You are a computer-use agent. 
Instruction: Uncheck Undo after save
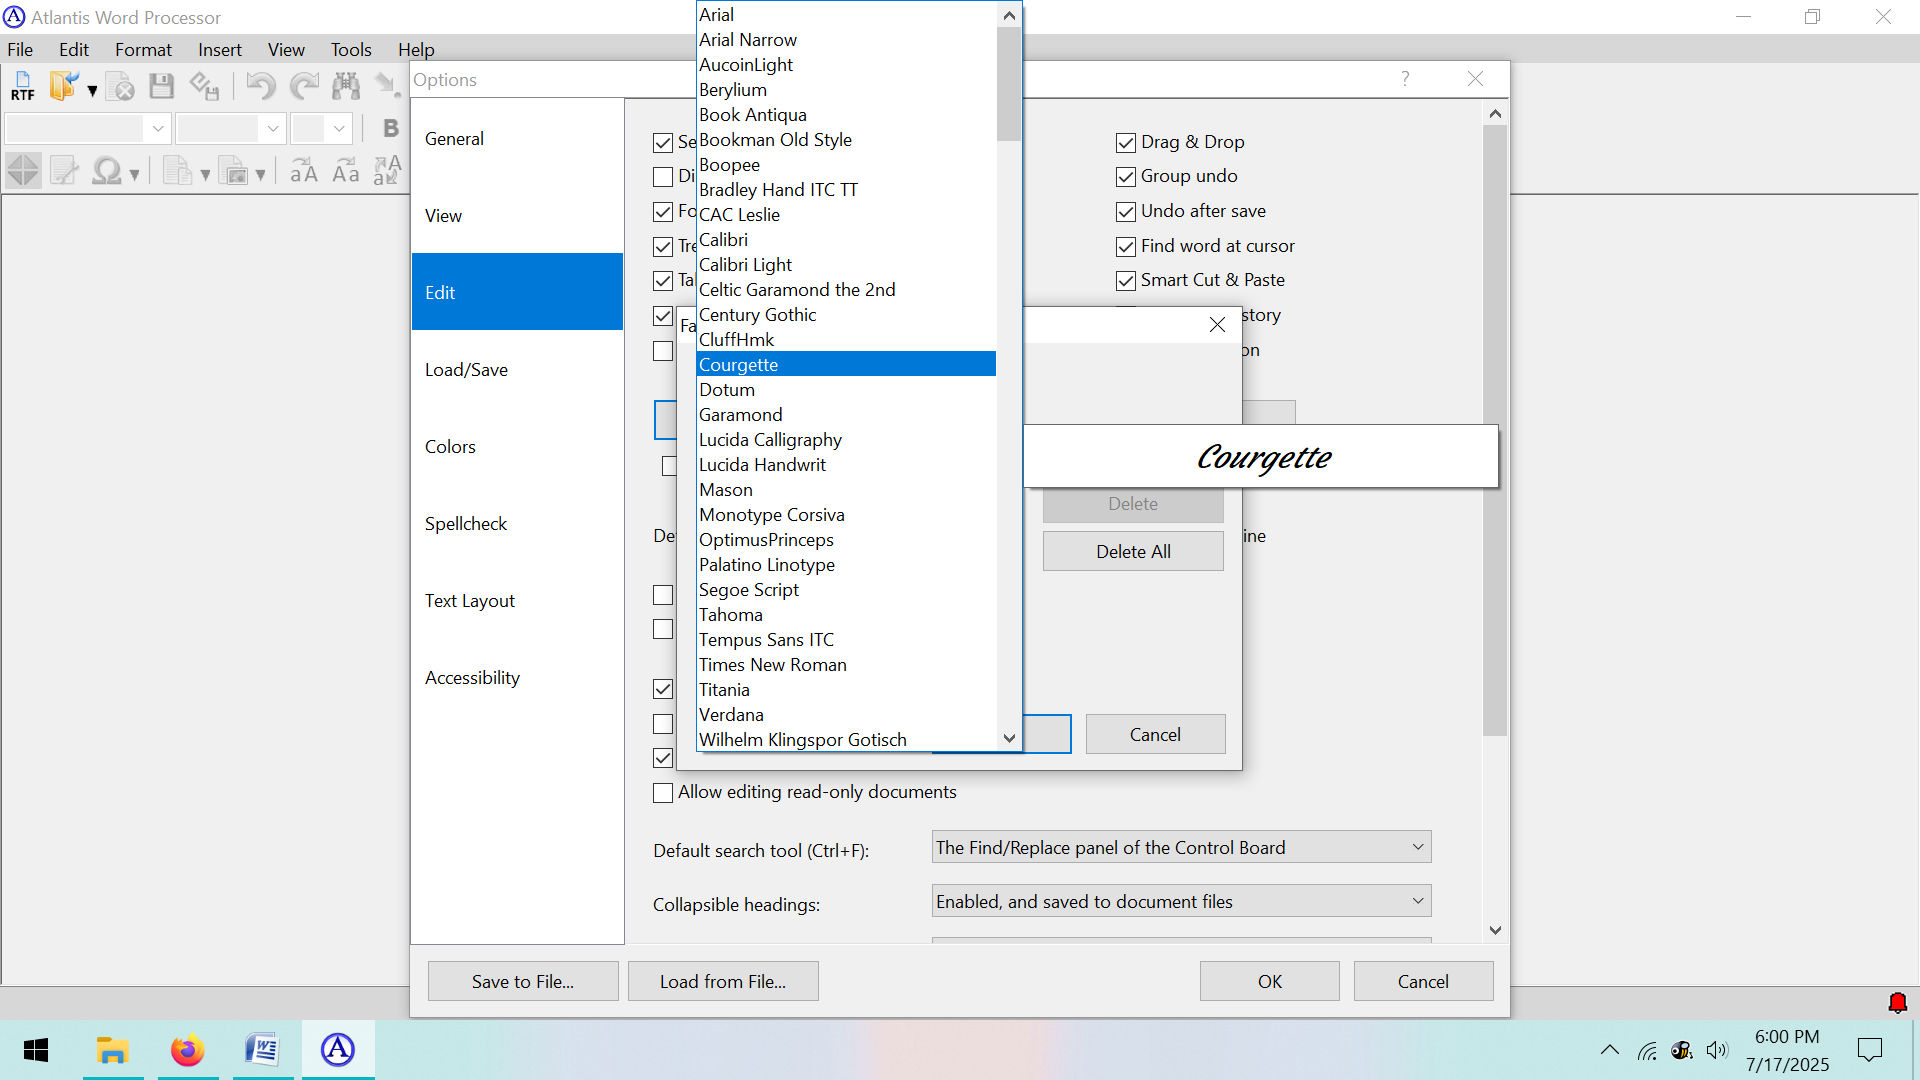coord(1125,211)
